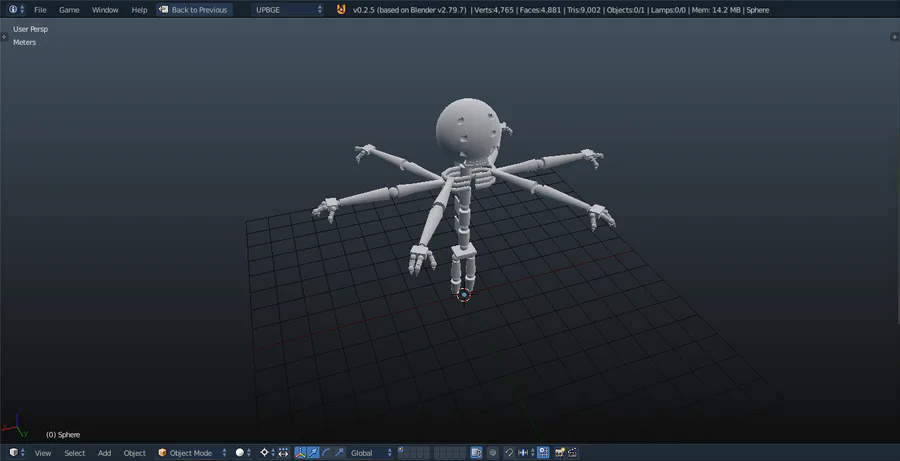The width and height of the screenshot is (900, 461).
Task: Open the viewport shading sphere selector
Action: [243, 453]
